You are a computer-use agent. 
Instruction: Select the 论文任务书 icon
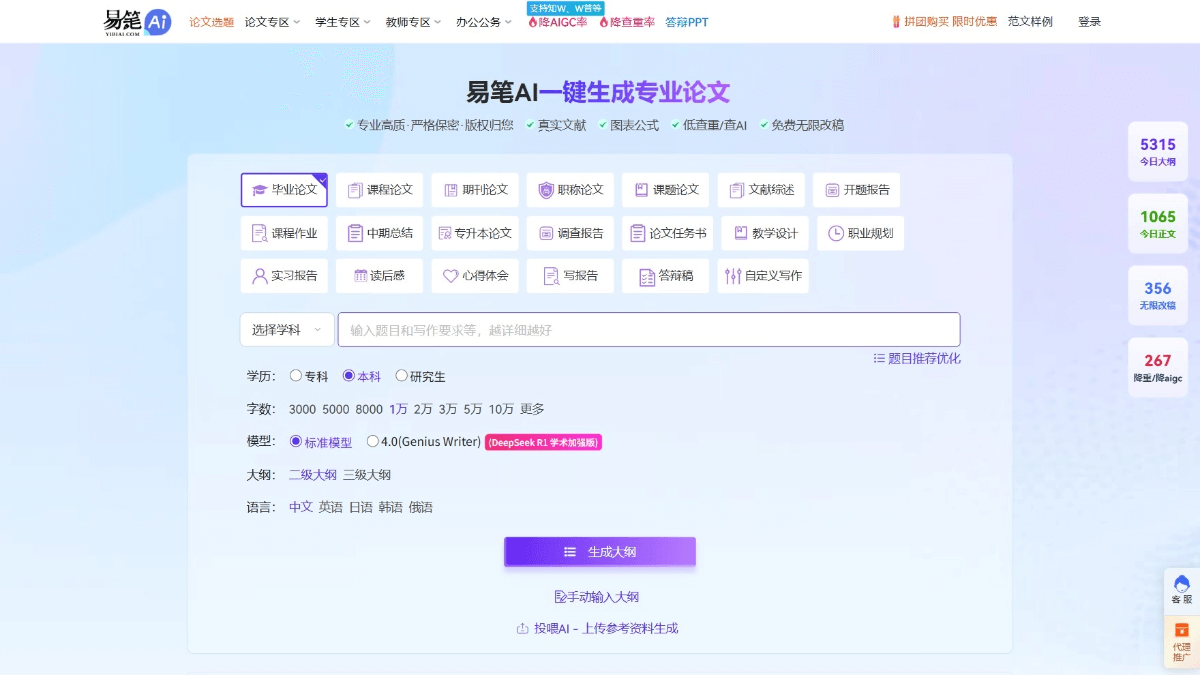(x=638, y=233)
